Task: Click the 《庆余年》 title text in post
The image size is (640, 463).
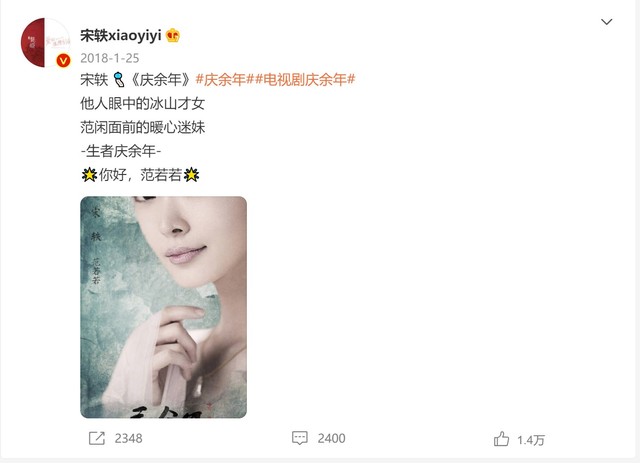Action: [x=160, y=79]
